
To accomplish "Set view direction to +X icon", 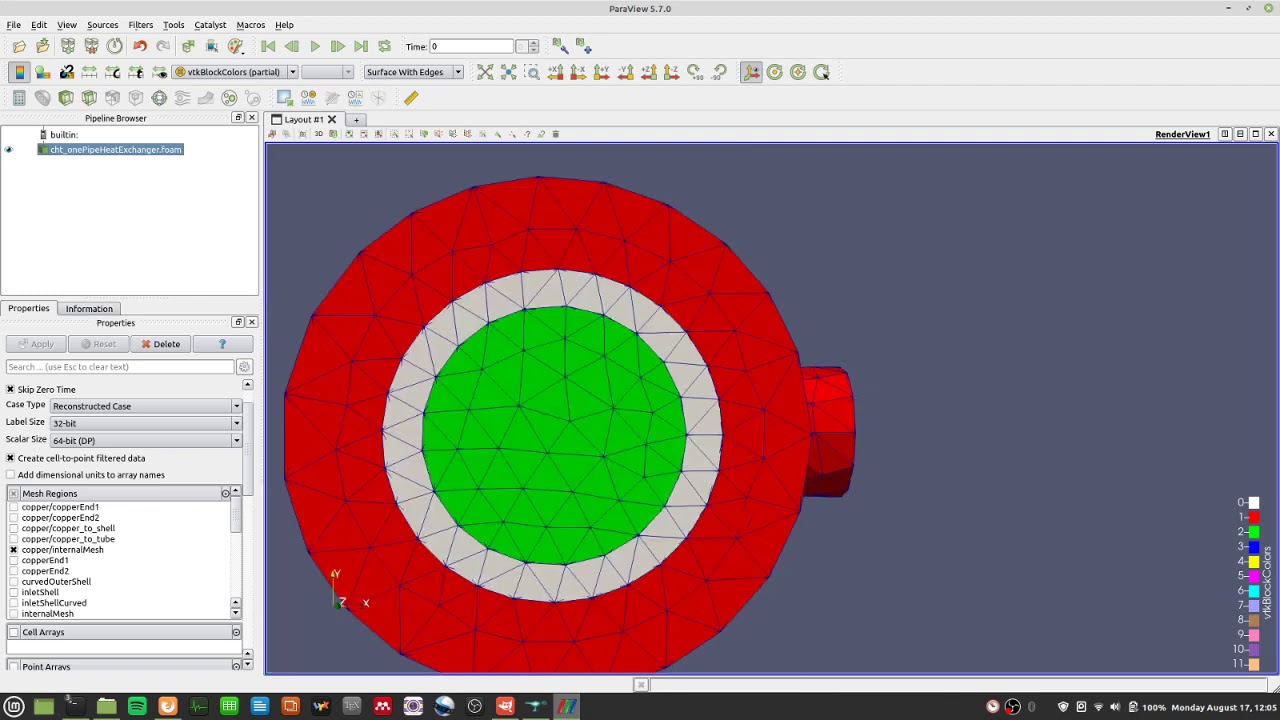I will tap(555, 72).
